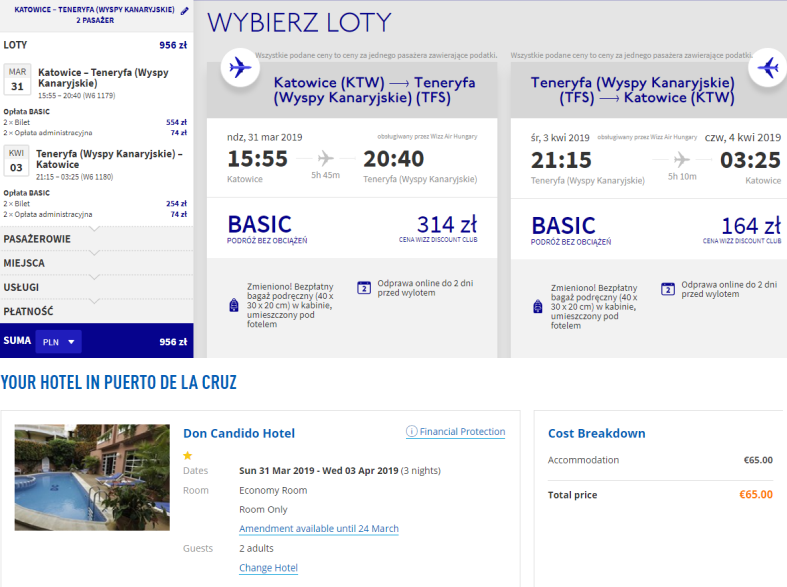Click the date ndz, 31 mar 2019
The height and width of the screenshot is (587, 787).
[265, 137]
